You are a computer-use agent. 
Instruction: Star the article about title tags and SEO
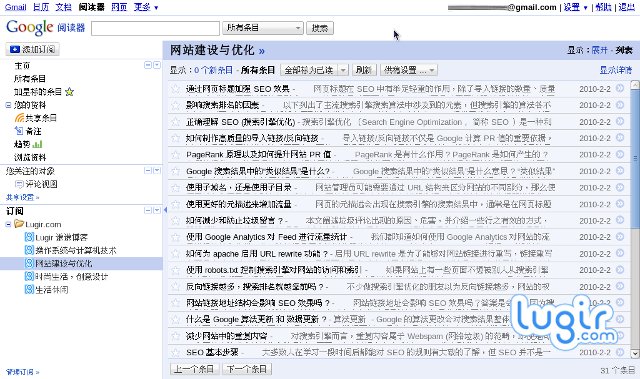click(176, 89)
